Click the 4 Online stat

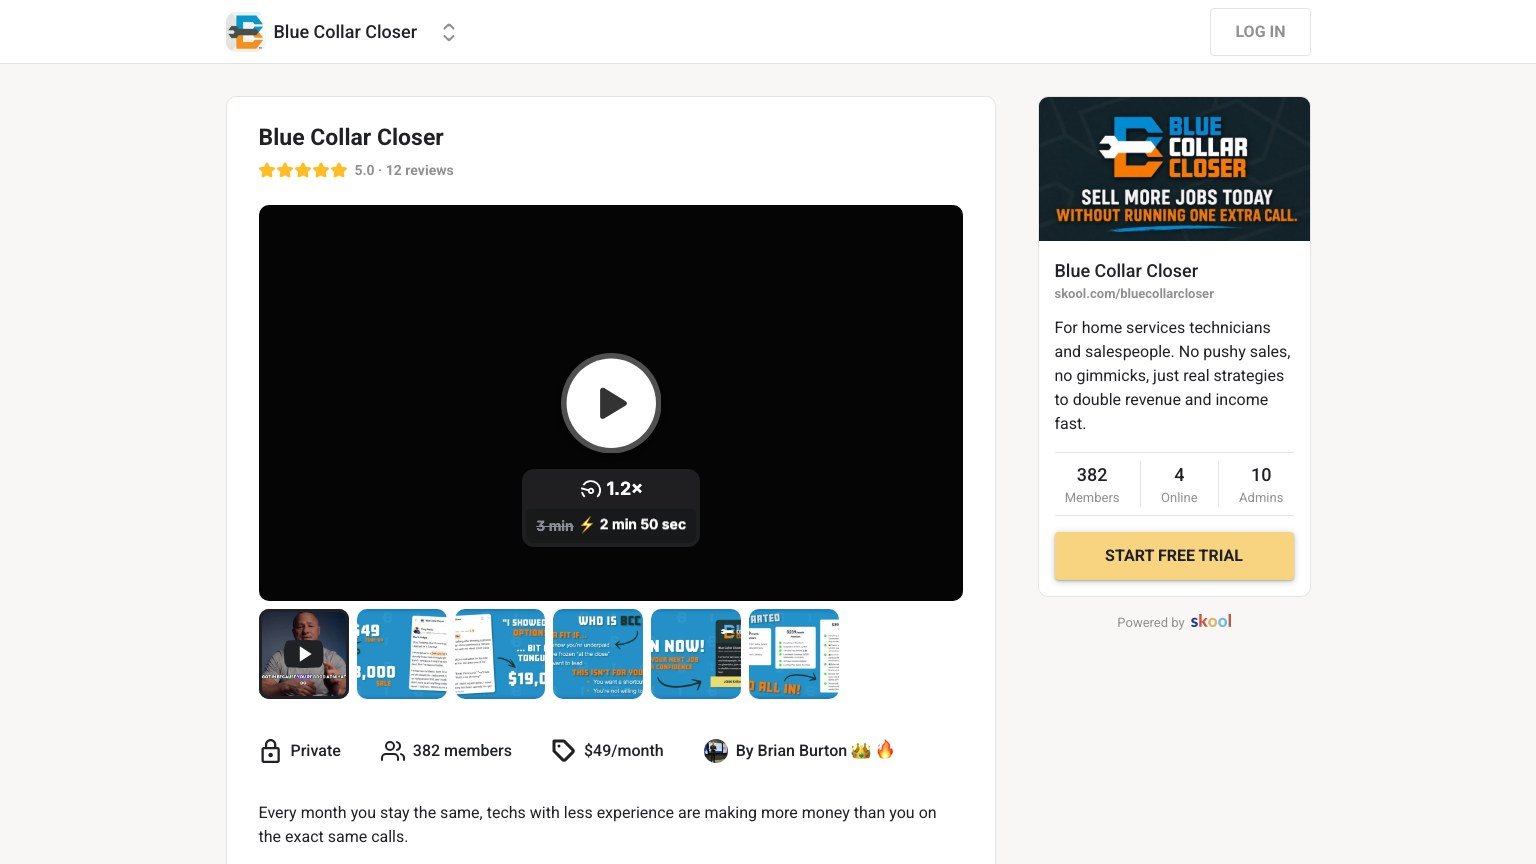(1179, 484)
